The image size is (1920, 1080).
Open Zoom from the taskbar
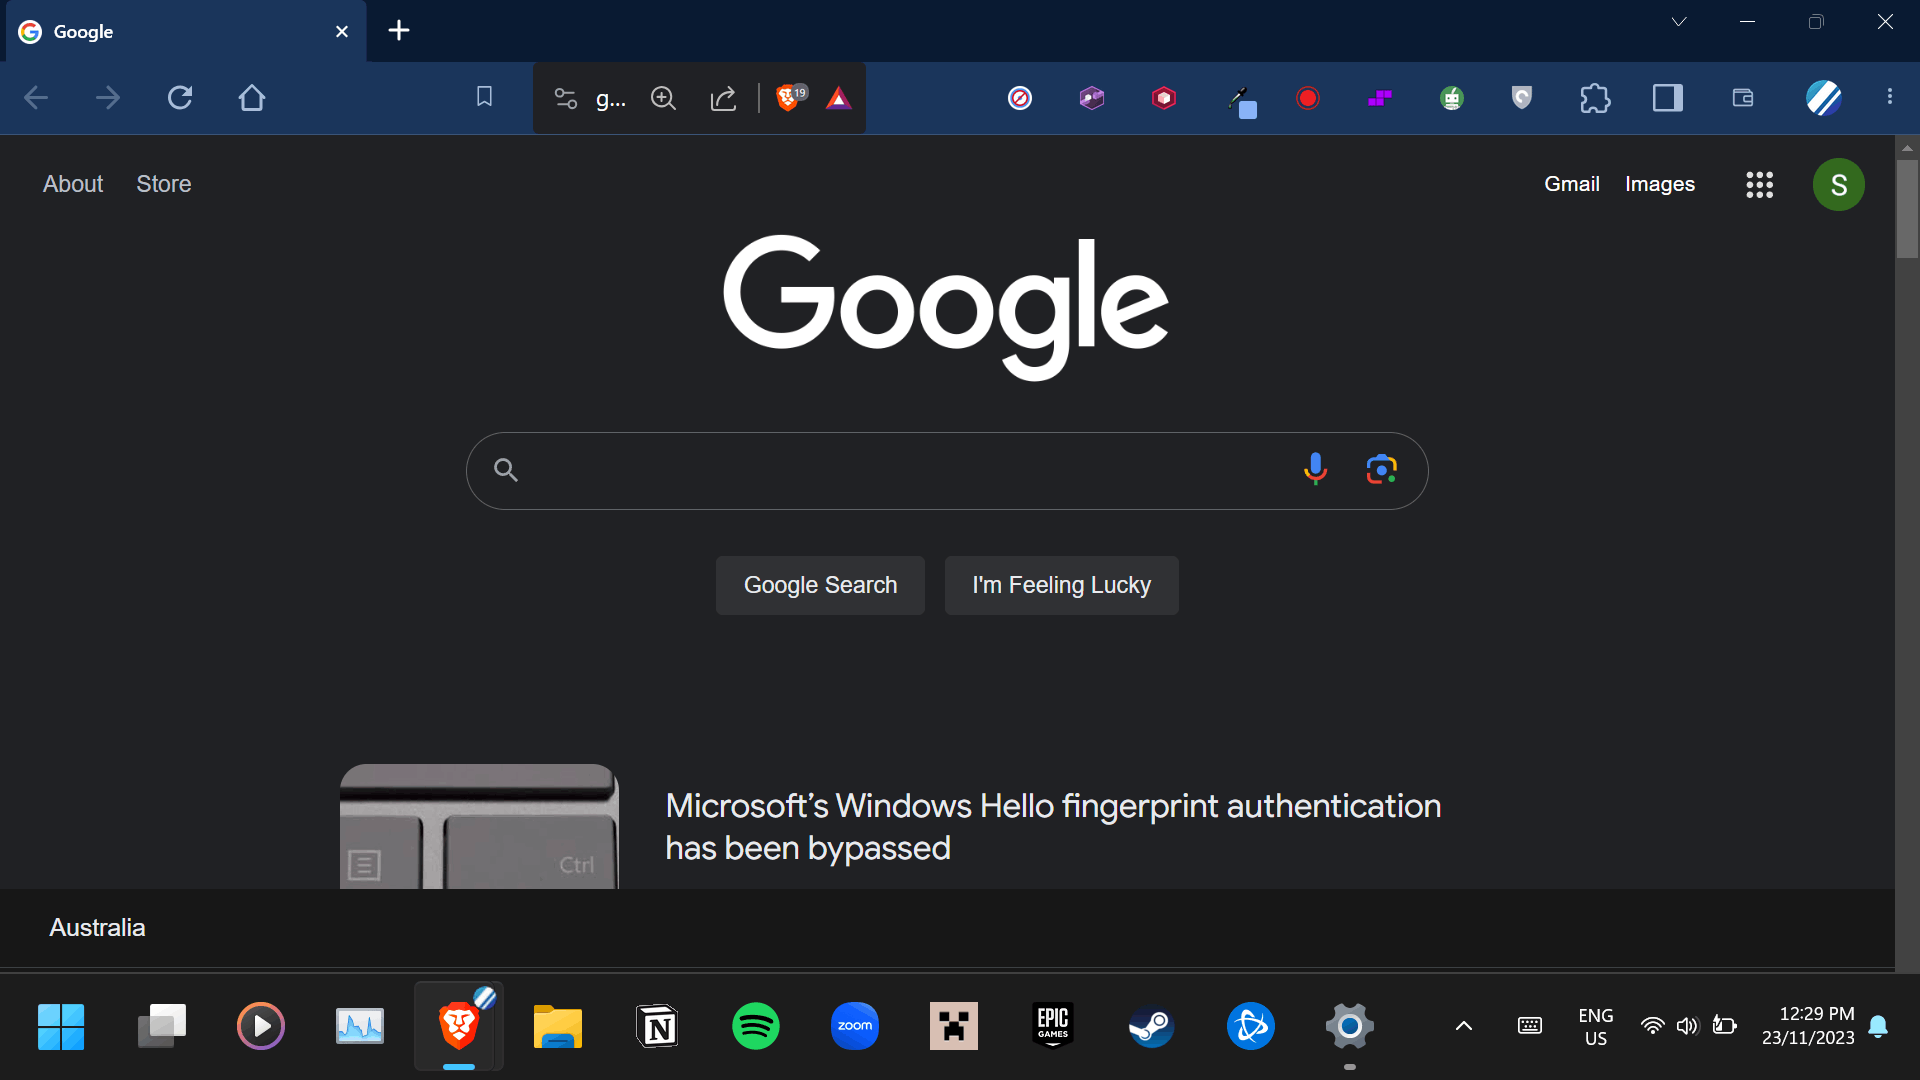pos(855,1026)
